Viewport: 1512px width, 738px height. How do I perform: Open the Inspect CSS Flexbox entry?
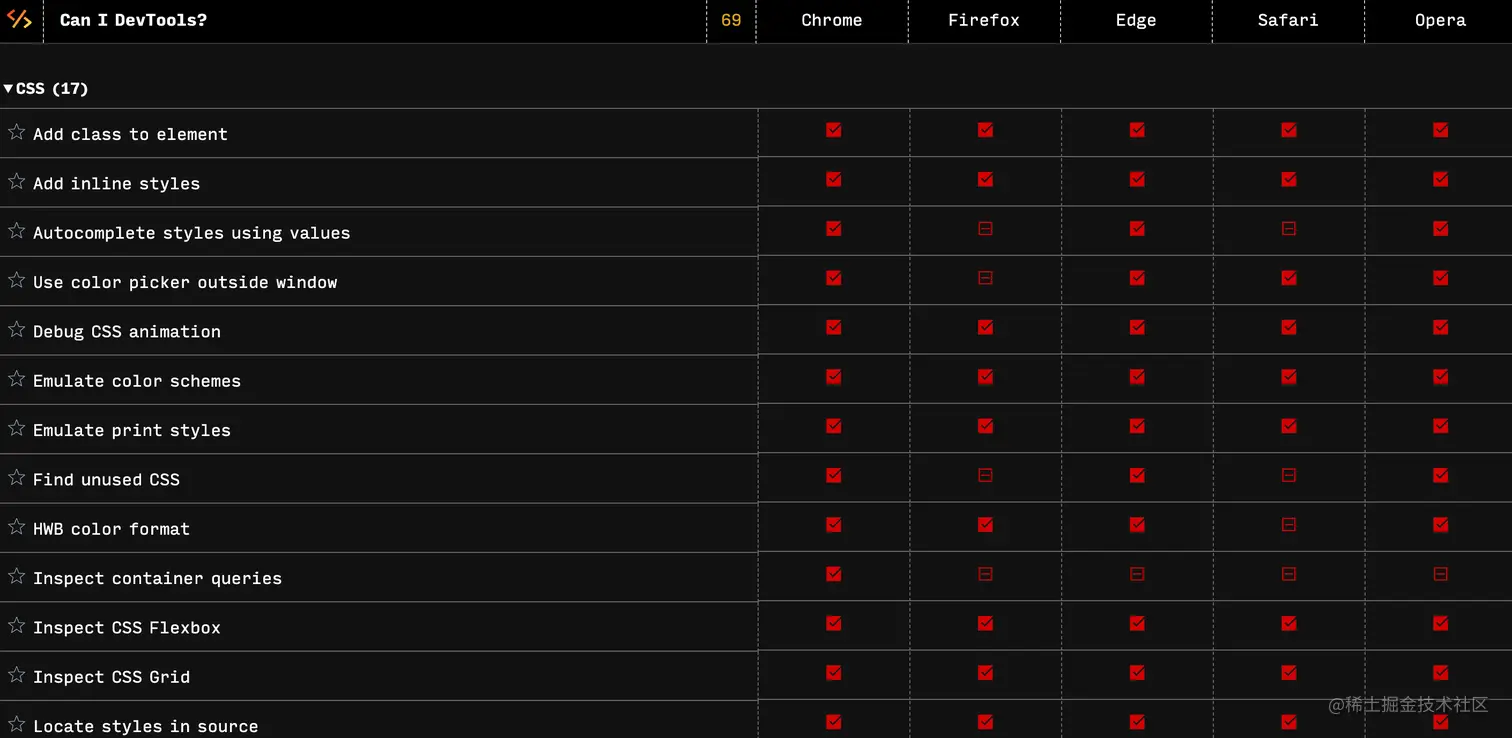pyautogui.click(x=127, y=628)
